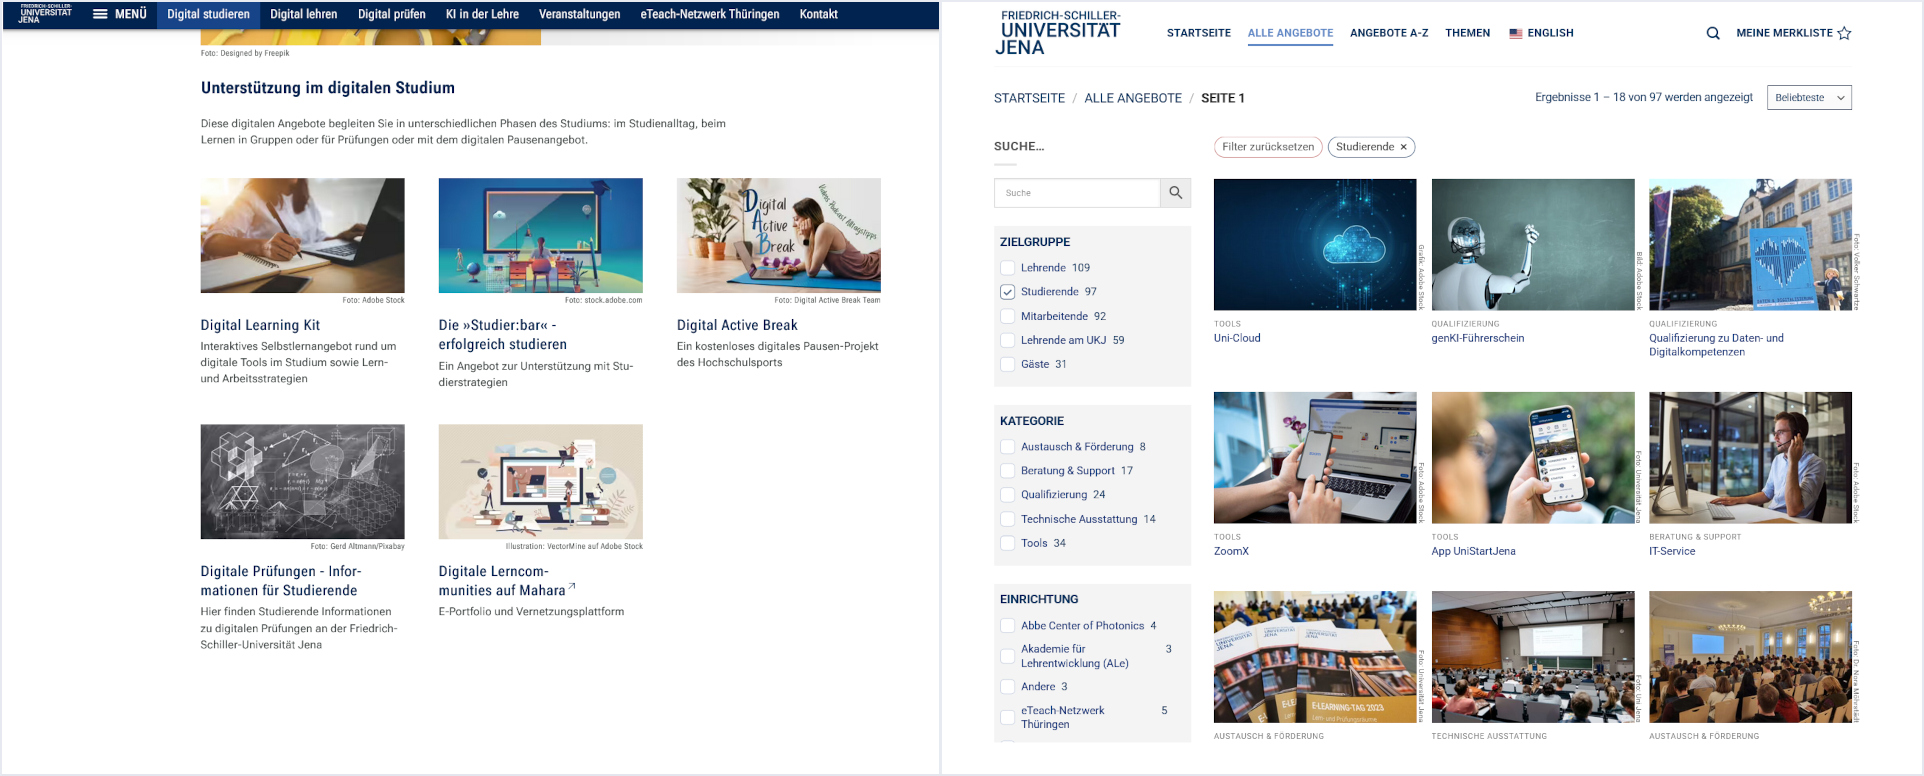Image resolution: width=1924 pixels, height=776 pixels.
Task: Click the Startseite breadcrumb link
Action: click(x=1029, y=98)
